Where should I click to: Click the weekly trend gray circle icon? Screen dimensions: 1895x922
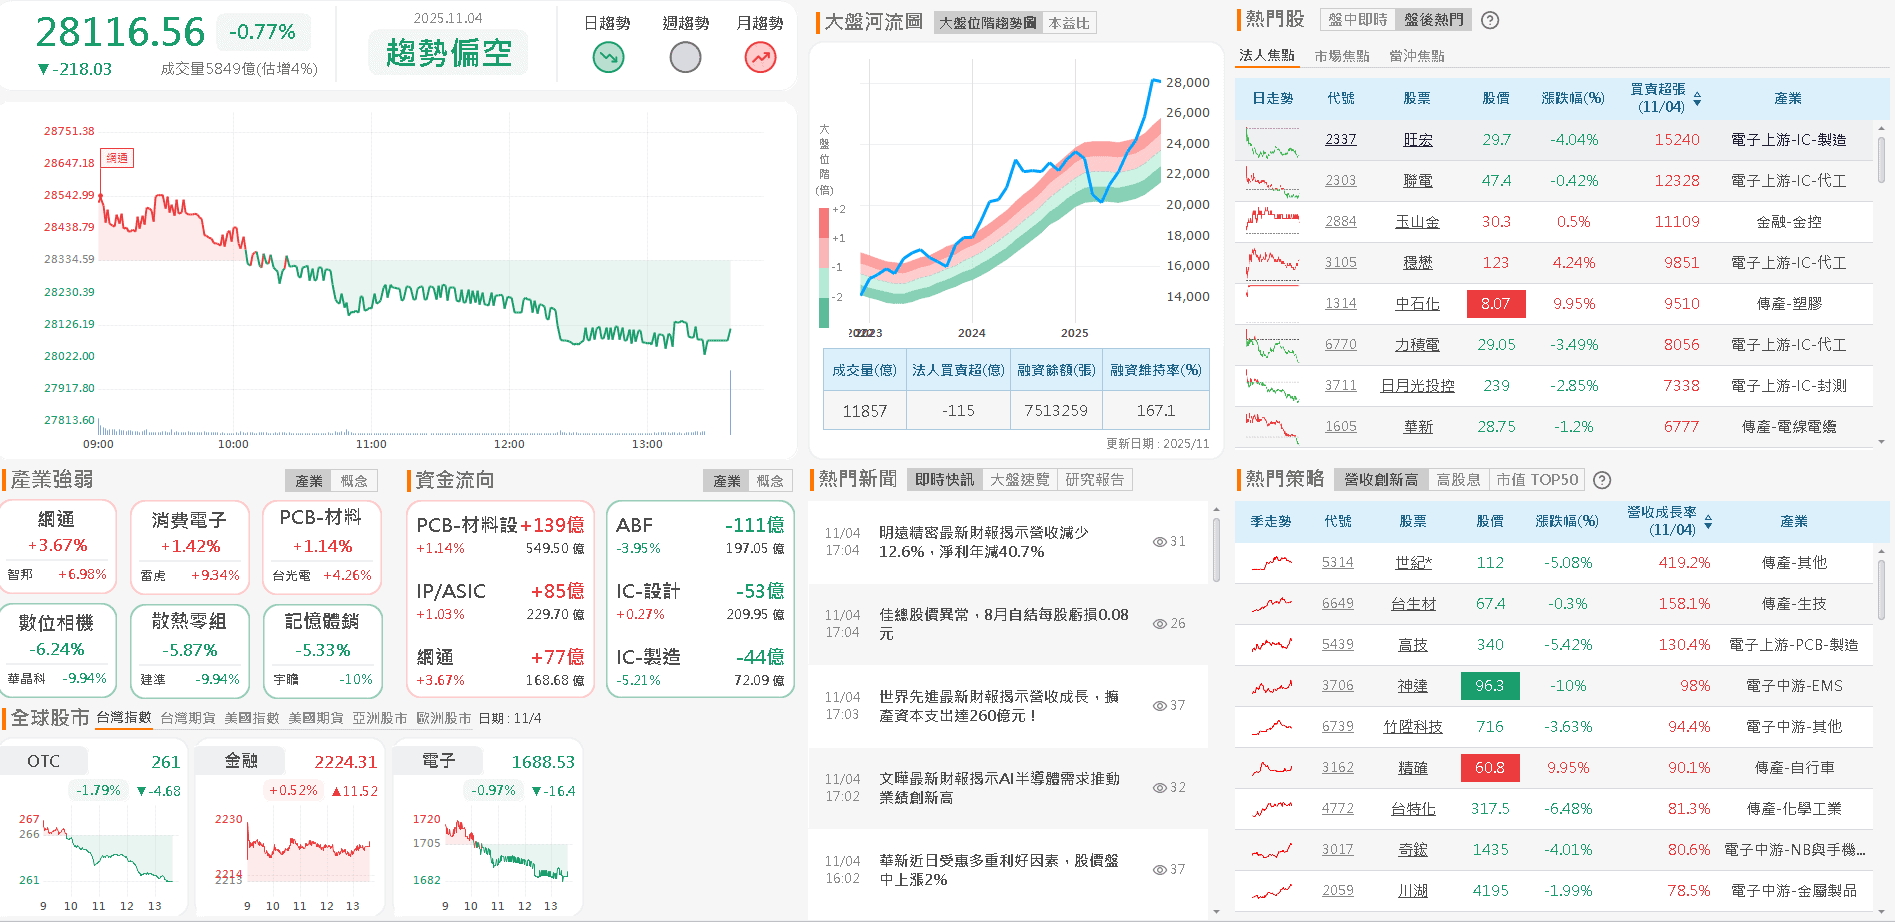click(685, 58)
